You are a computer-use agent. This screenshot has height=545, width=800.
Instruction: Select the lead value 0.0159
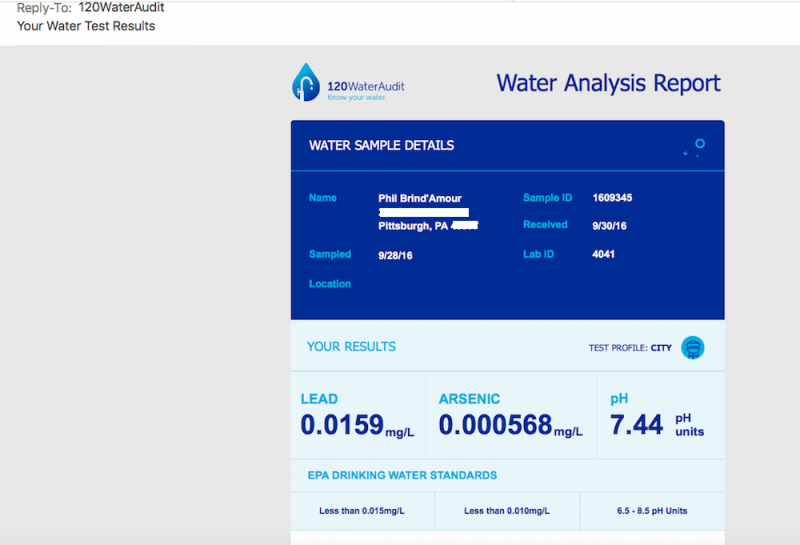pos(342,425)
